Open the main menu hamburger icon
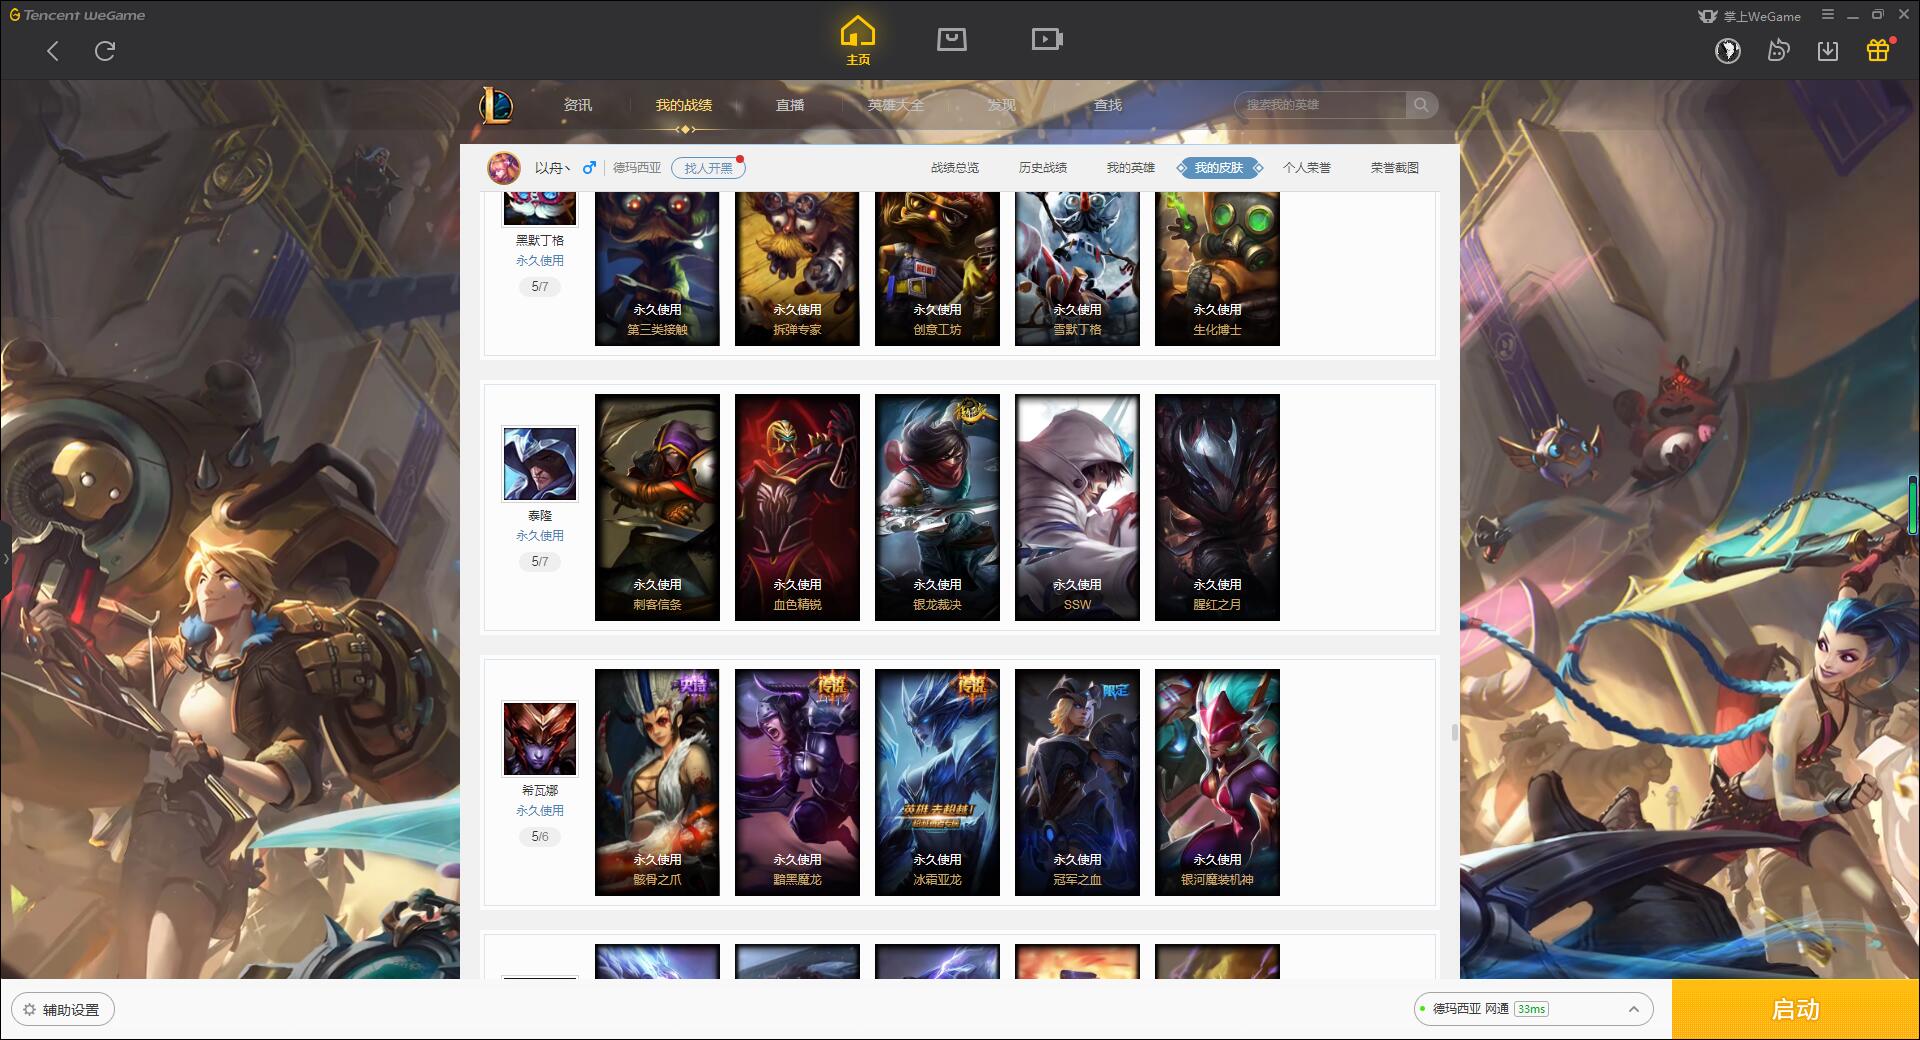1920x1040 pixels. (x=1828, y=15)
